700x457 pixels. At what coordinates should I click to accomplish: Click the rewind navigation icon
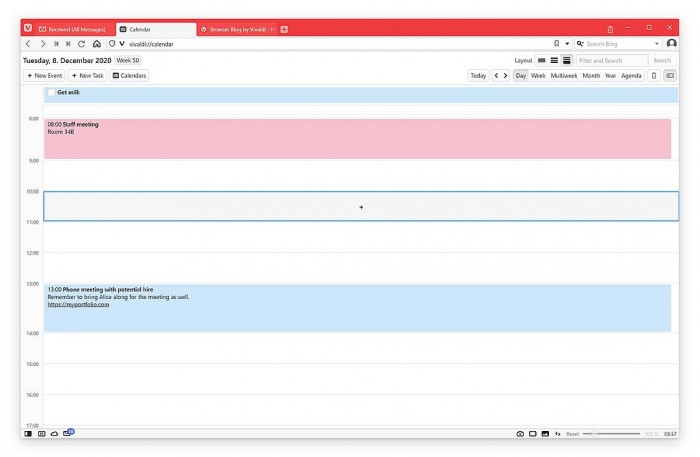tap(56, 44)
